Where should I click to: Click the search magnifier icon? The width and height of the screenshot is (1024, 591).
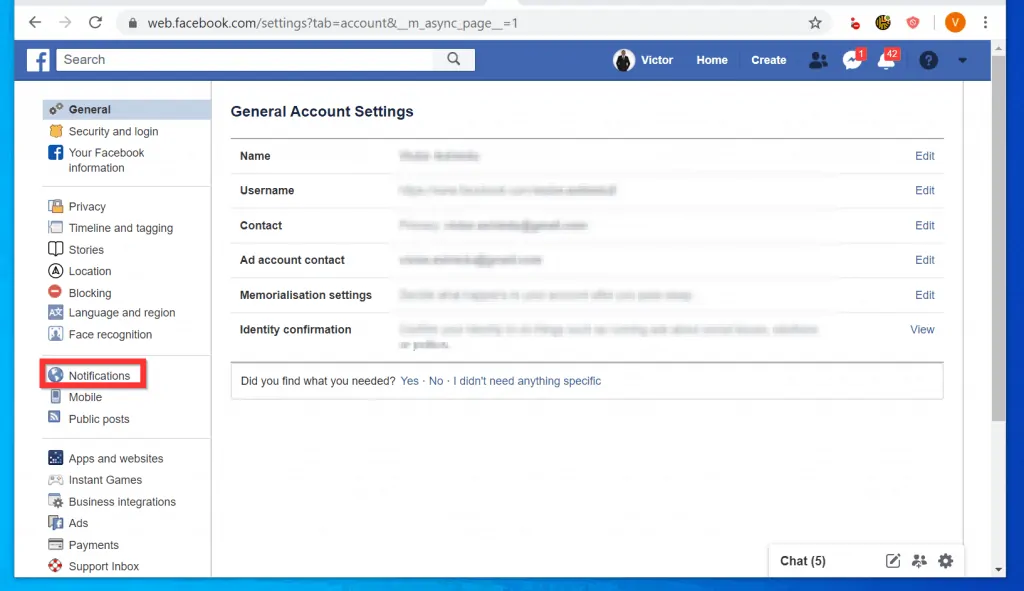point(453,59)
